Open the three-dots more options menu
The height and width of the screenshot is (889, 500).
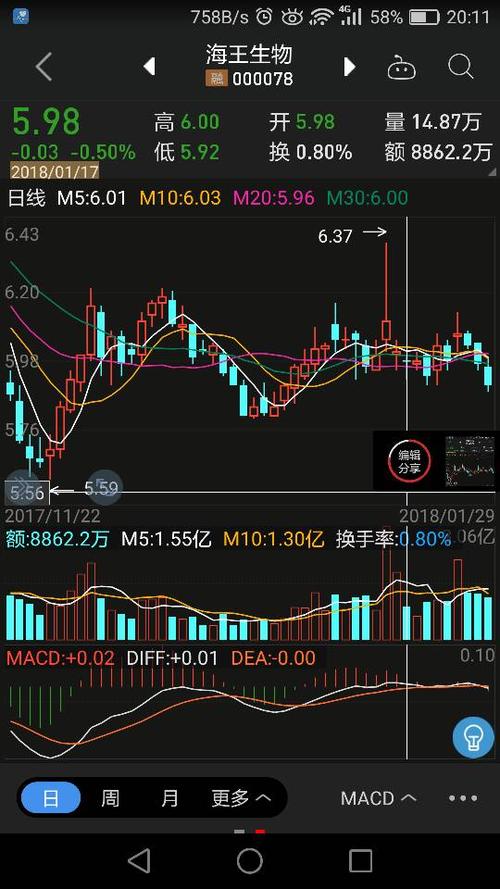(463, 798)
